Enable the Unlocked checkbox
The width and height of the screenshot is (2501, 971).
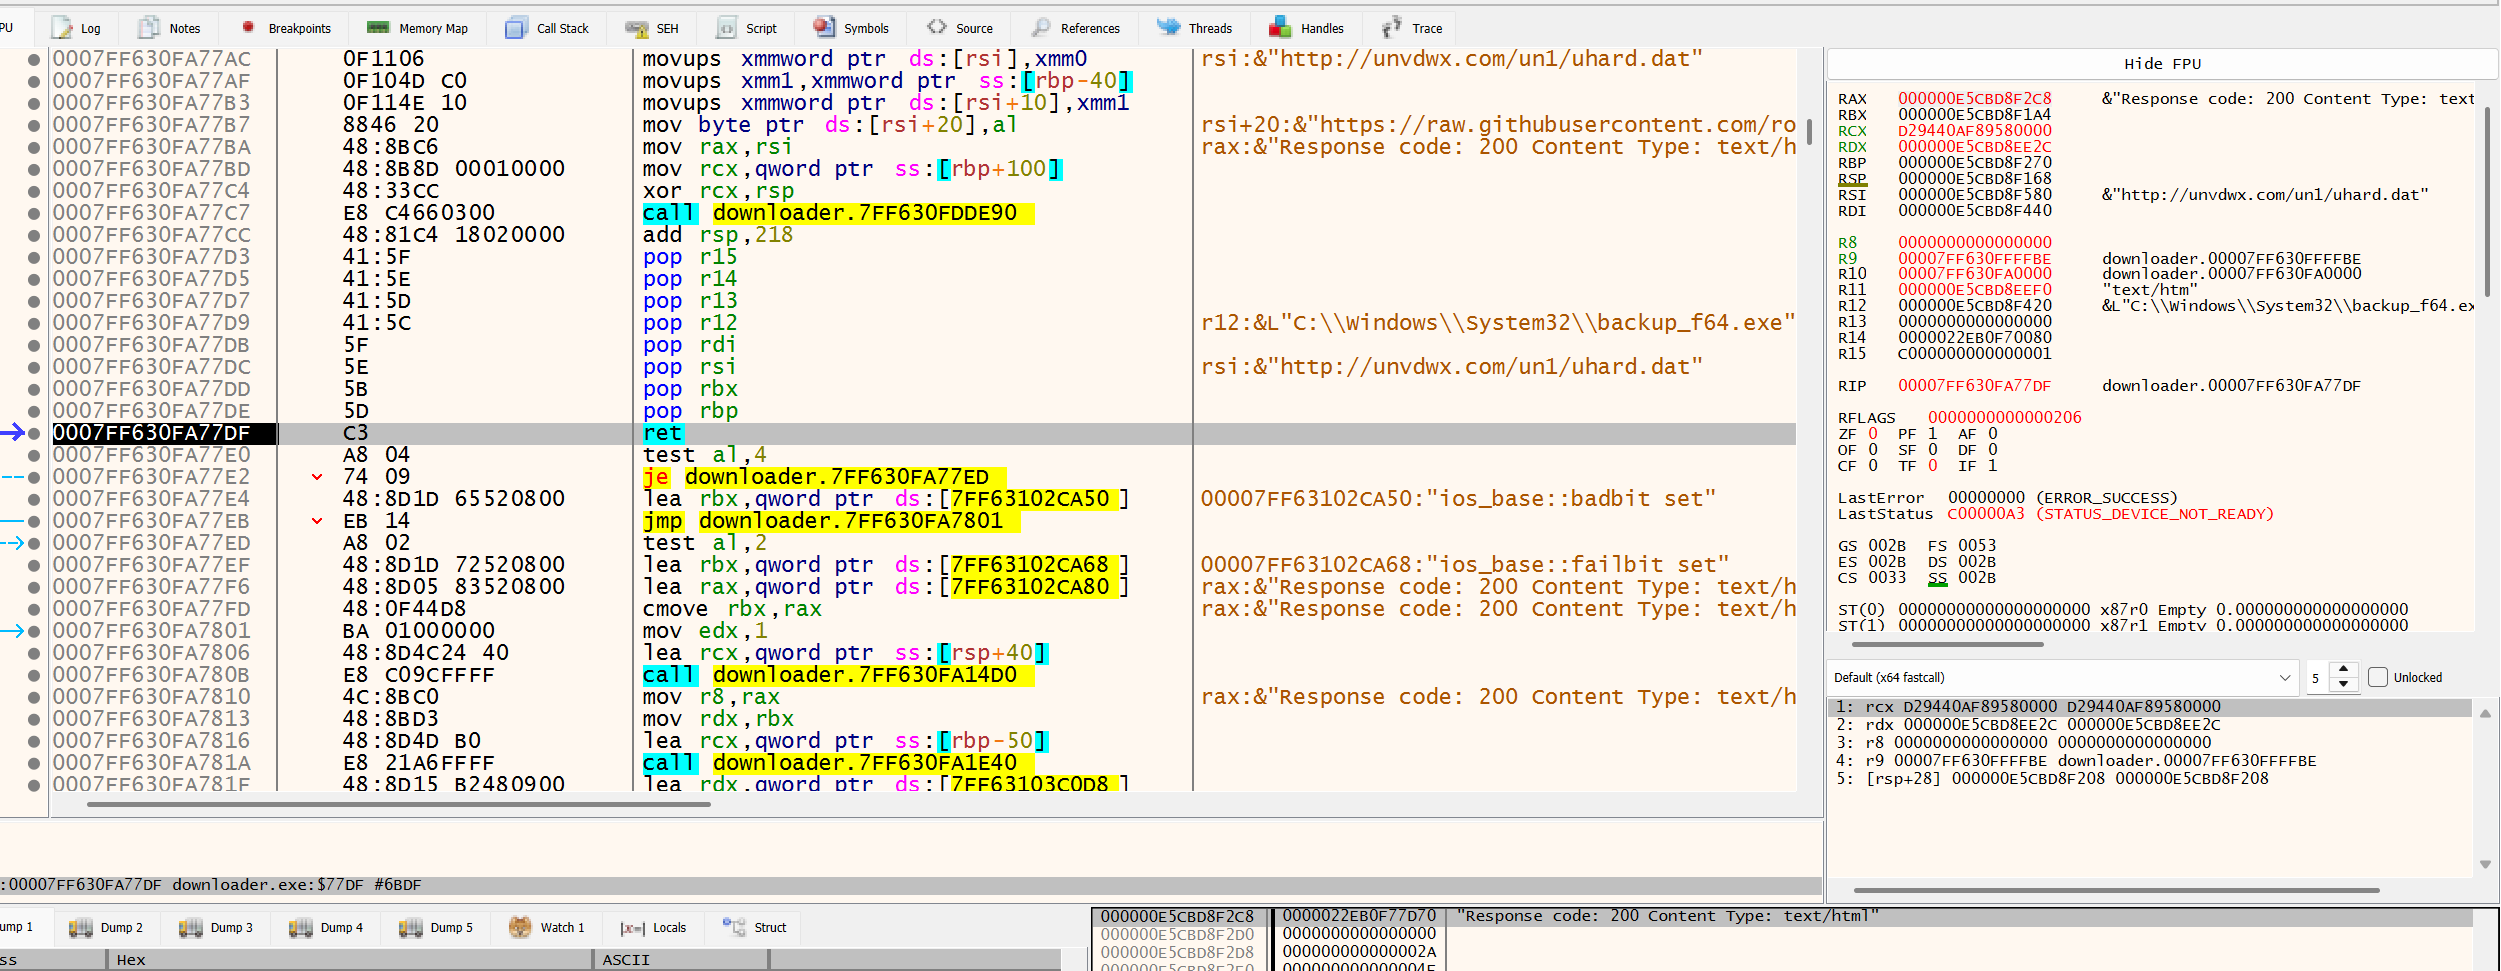click(x=2378, y=677)
